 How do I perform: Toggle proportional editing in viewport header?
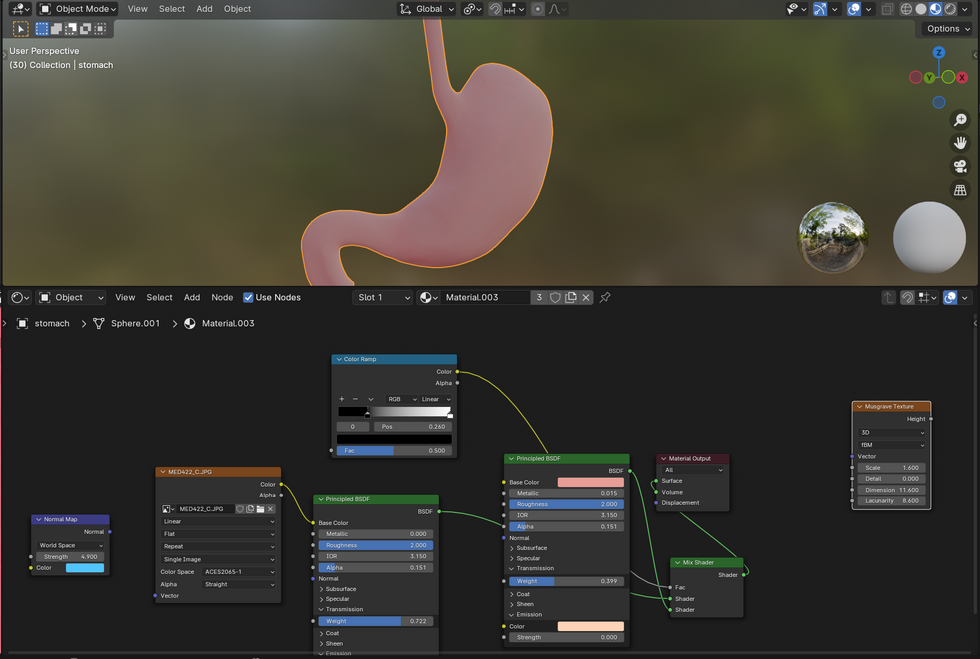(538, 9)
